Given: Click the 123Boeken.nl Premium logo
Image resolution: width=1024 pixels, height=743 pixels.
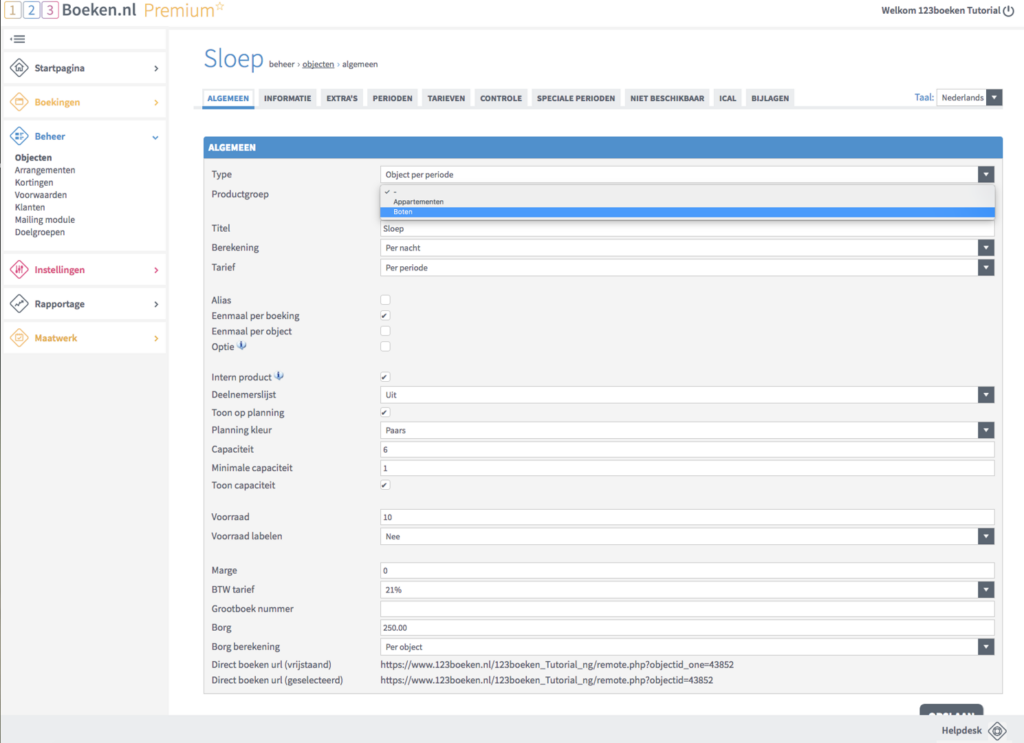Looking at the screenshot, I should point(114,10).
